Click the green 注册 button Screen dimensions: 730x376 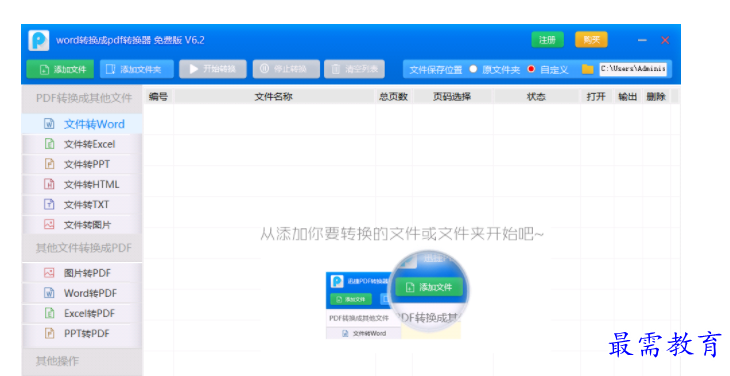point(548,40)
